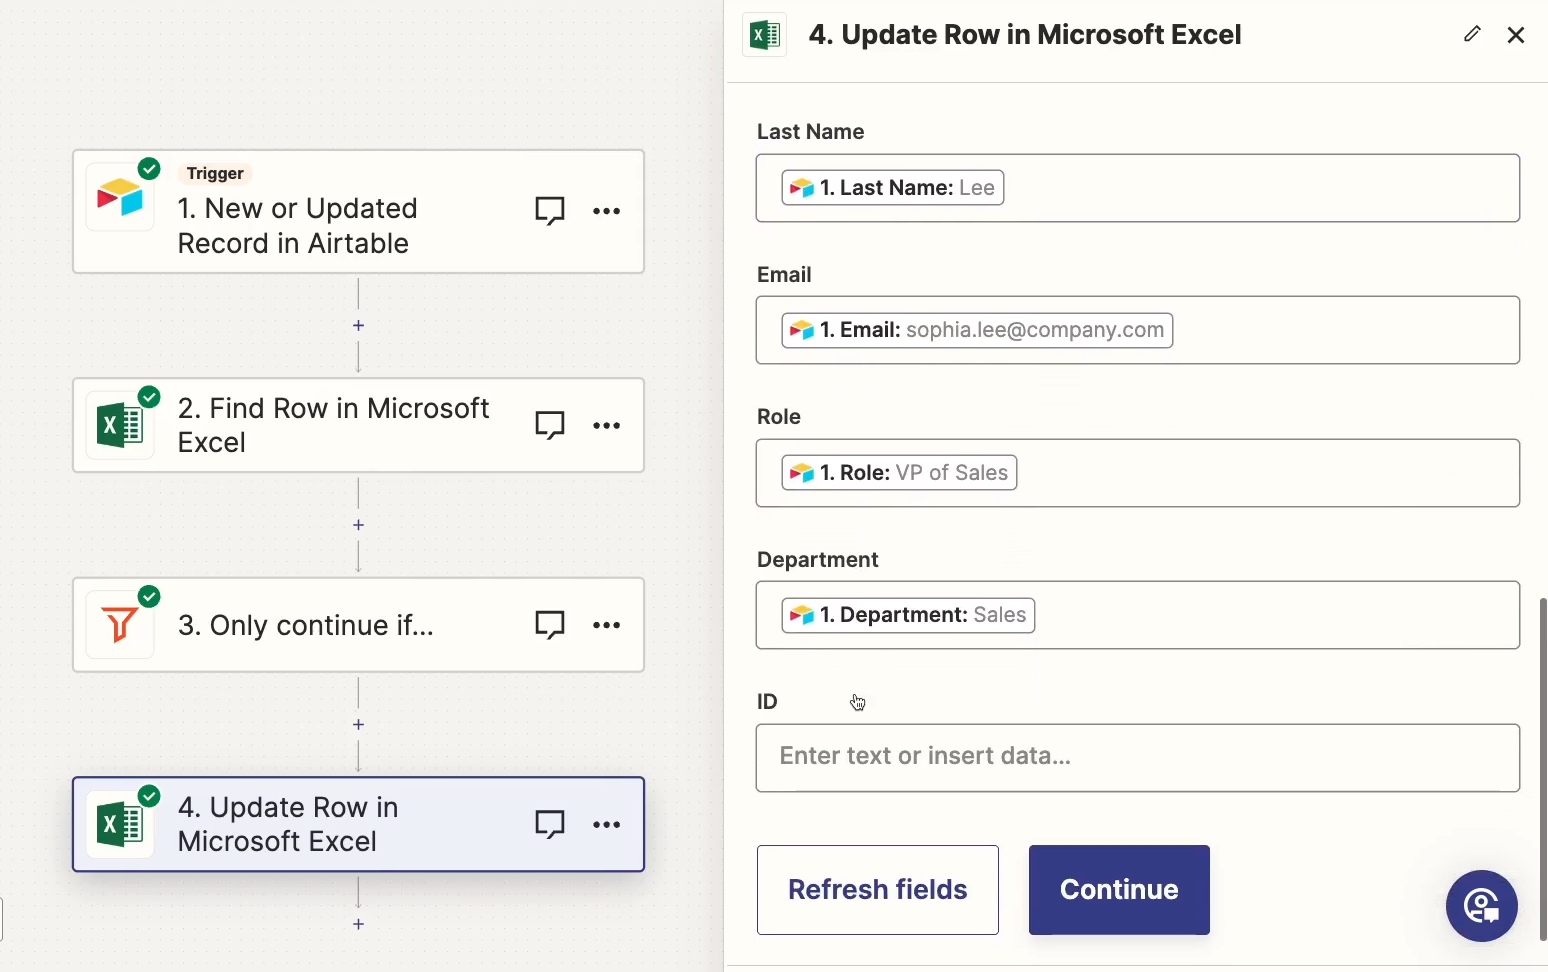
Task: Rename step using the pencil icon
Action: 1472,34
